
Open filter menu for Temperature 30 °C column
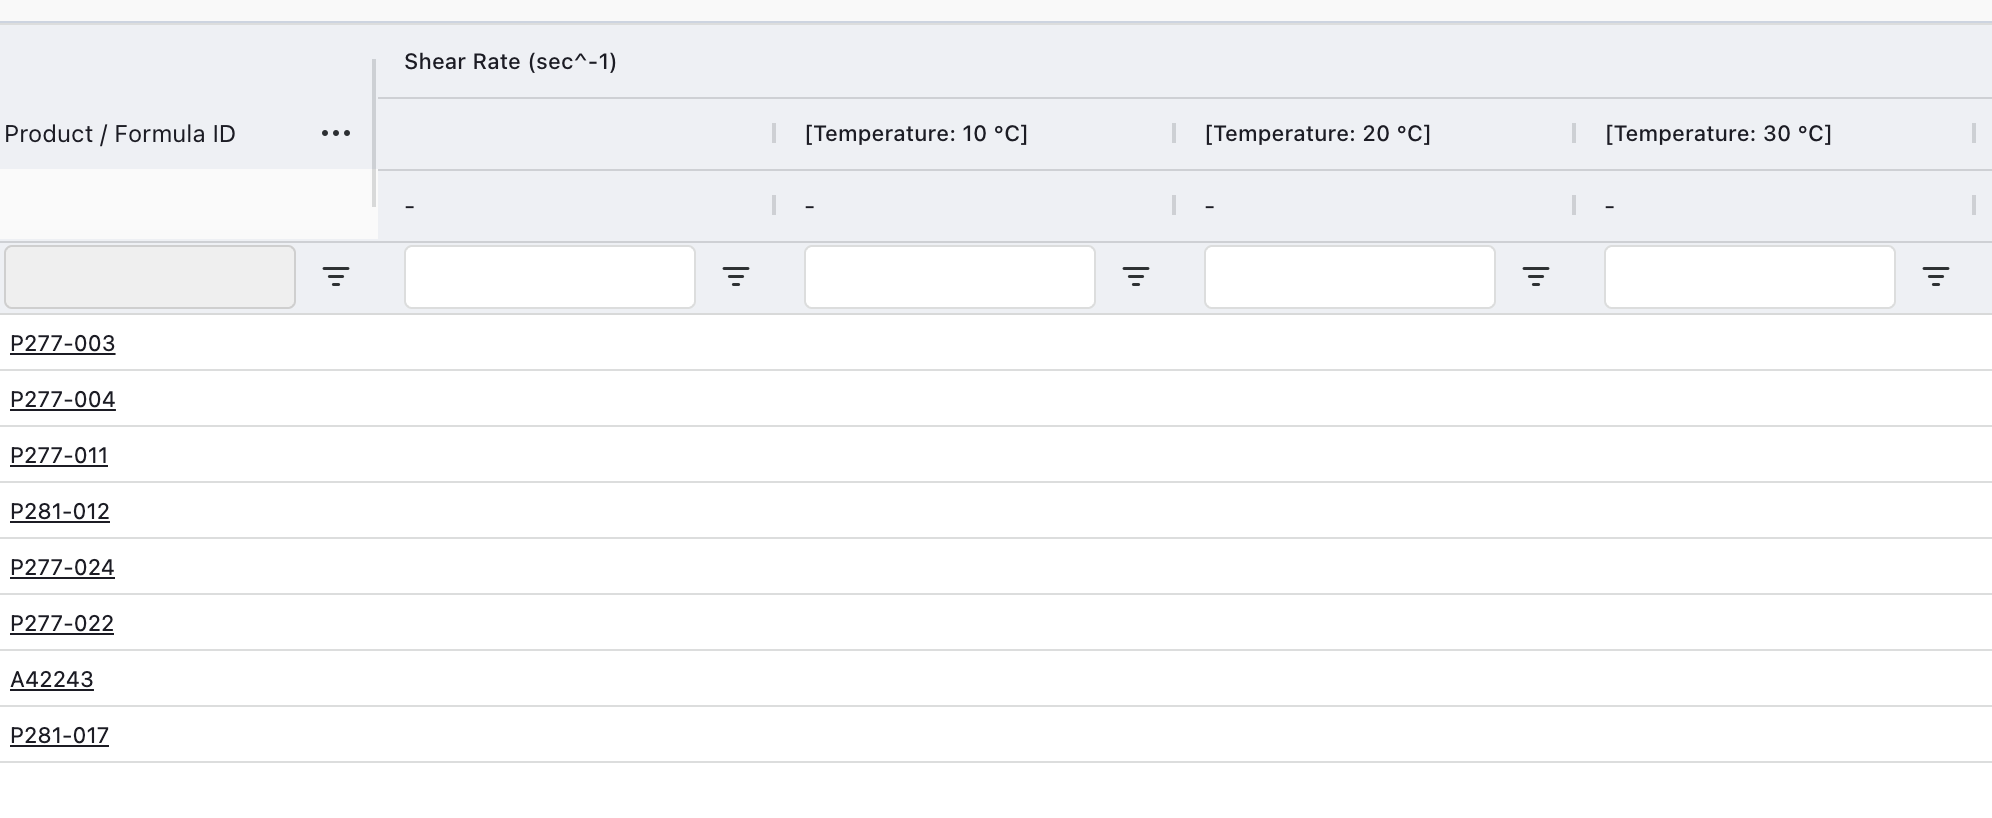pos(1936,277)
